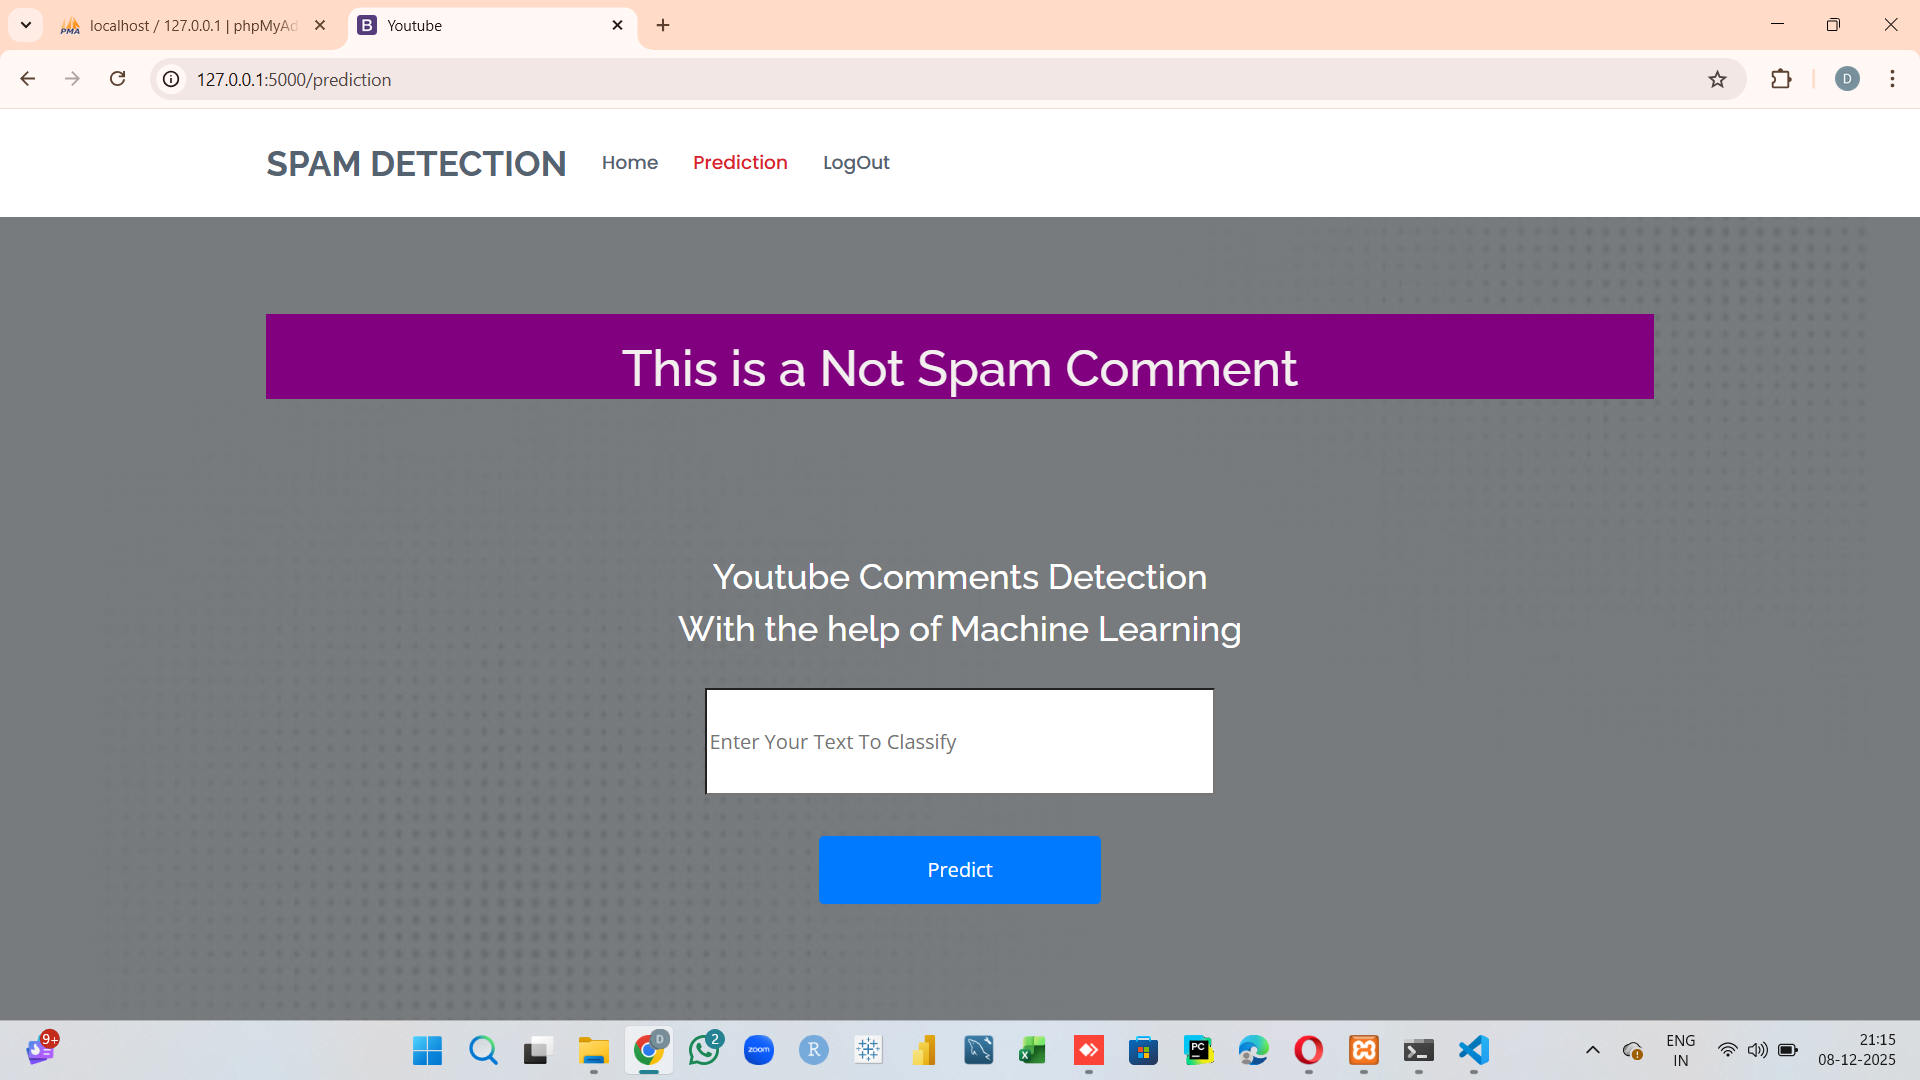The height and width of the screenshot is (1080, 1920).
Task: Show hidden system tray icons chevron
Action: (1593, 1050)
